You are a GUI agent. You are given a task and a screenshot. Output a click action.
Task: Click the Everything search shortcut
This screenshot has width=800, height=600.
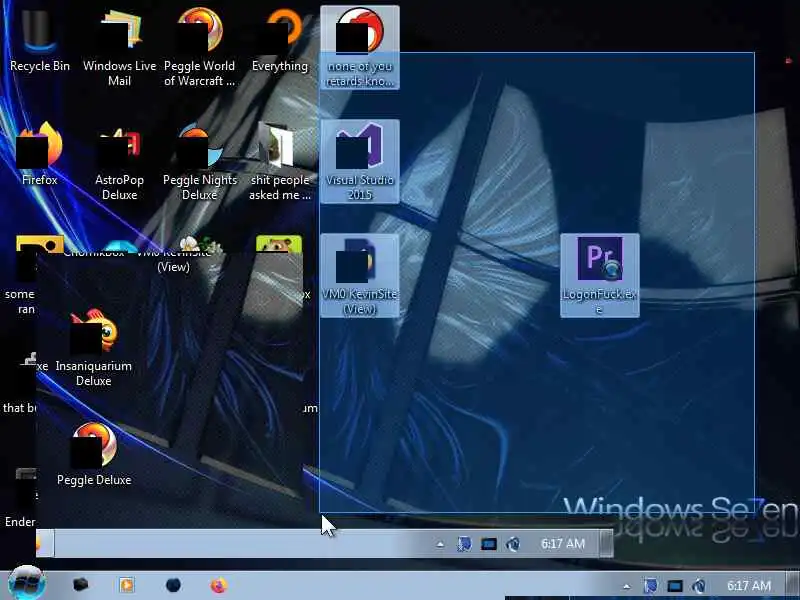point(280,43)
